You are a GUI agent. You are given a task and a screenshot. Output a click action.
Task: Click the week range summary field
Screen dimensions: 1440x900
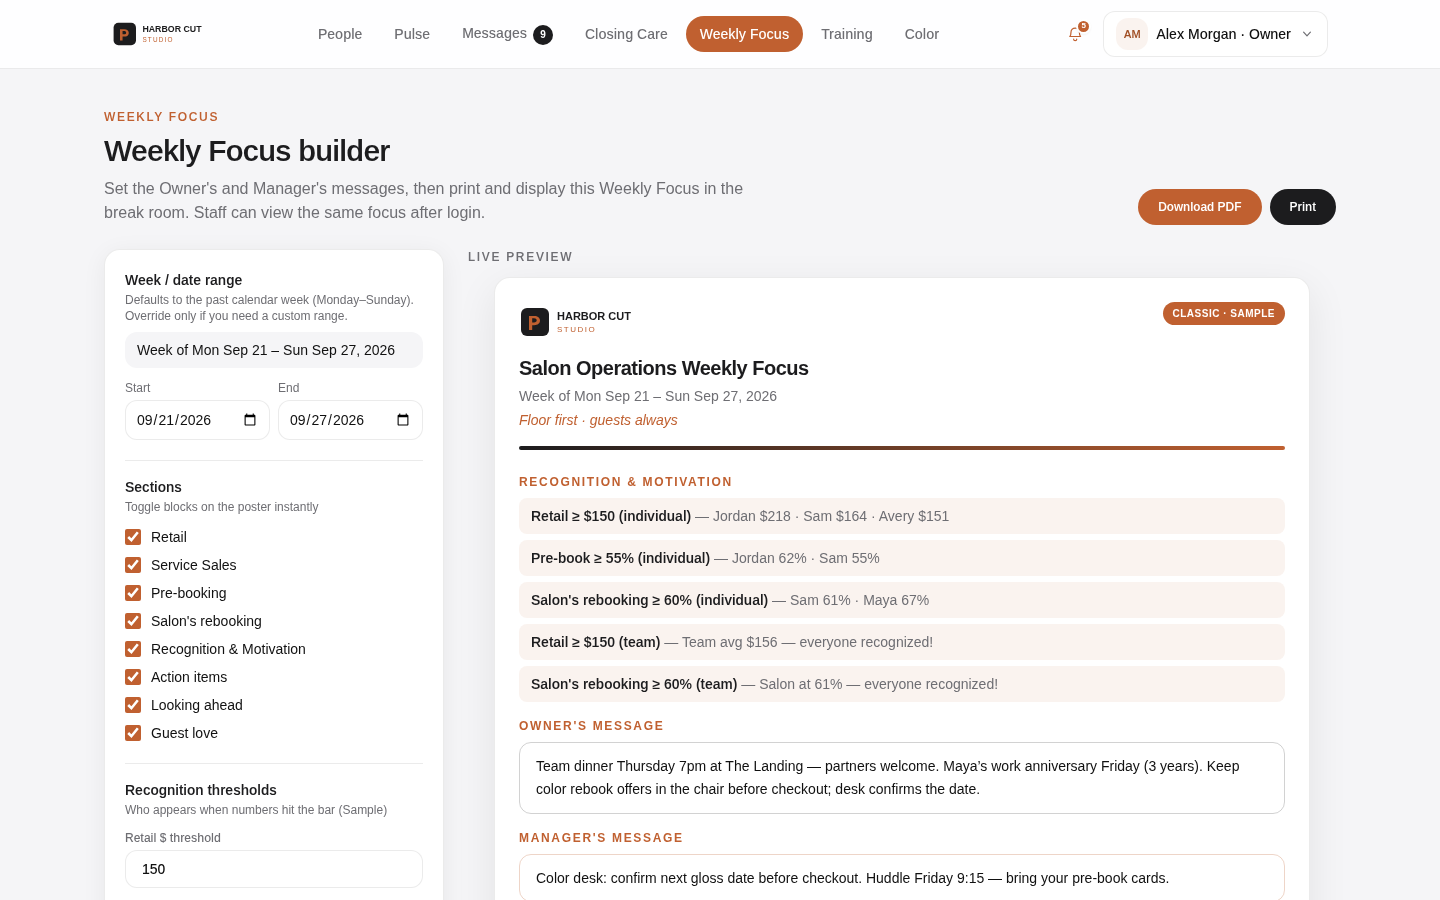pyautogui.click(x=274, y=350)
